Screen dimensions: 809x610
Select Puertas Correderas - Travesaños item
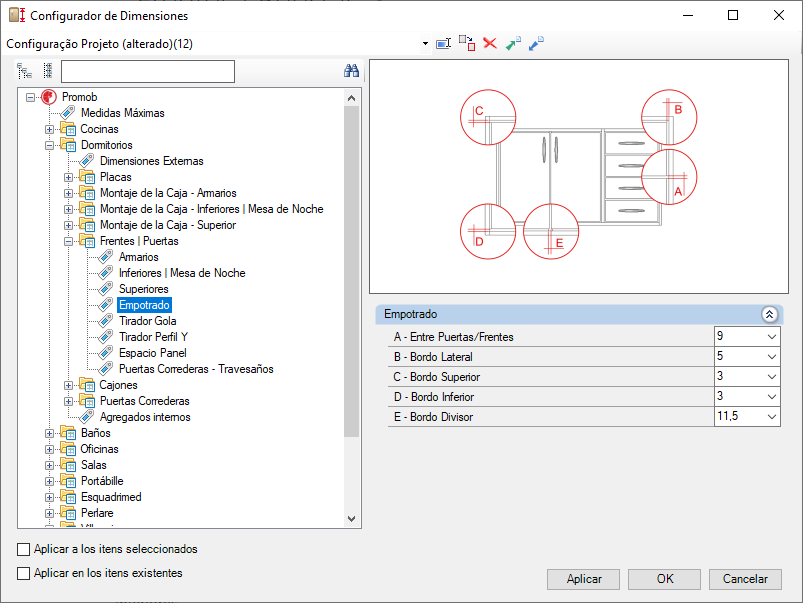point(196,369)
